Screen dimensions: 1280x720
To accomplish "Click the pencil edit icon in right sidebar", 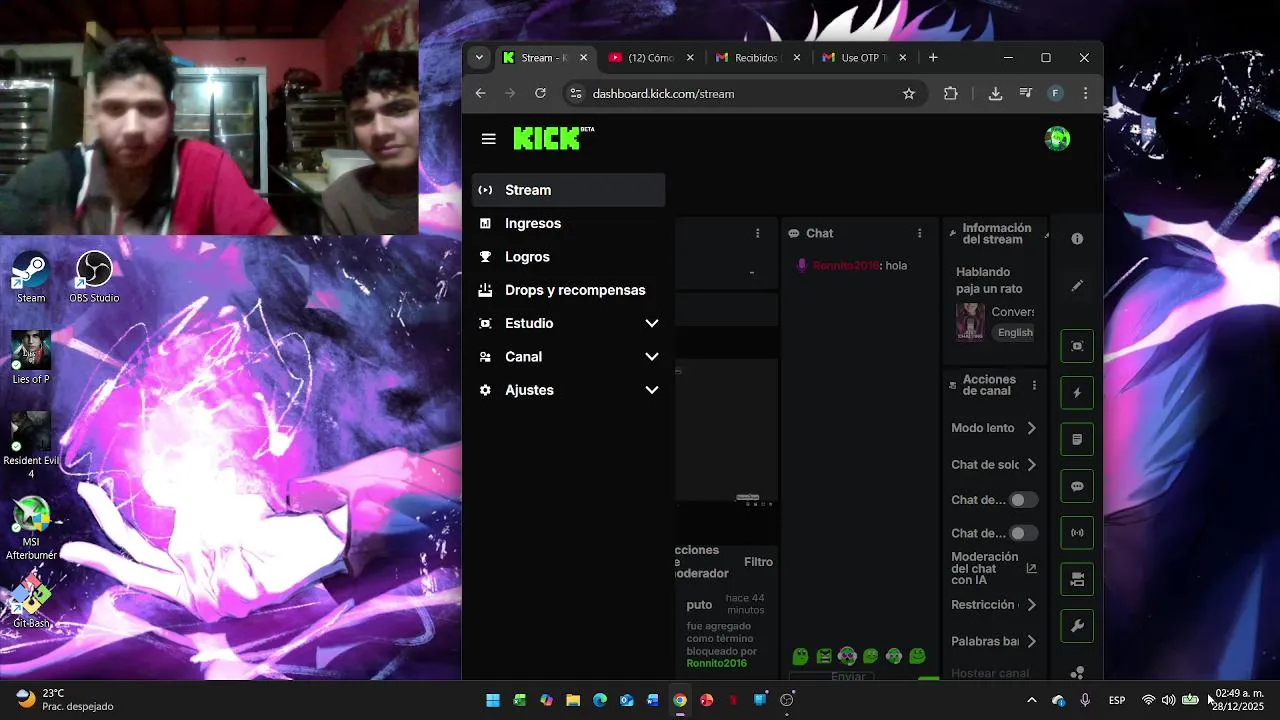I will [1077, 286].
